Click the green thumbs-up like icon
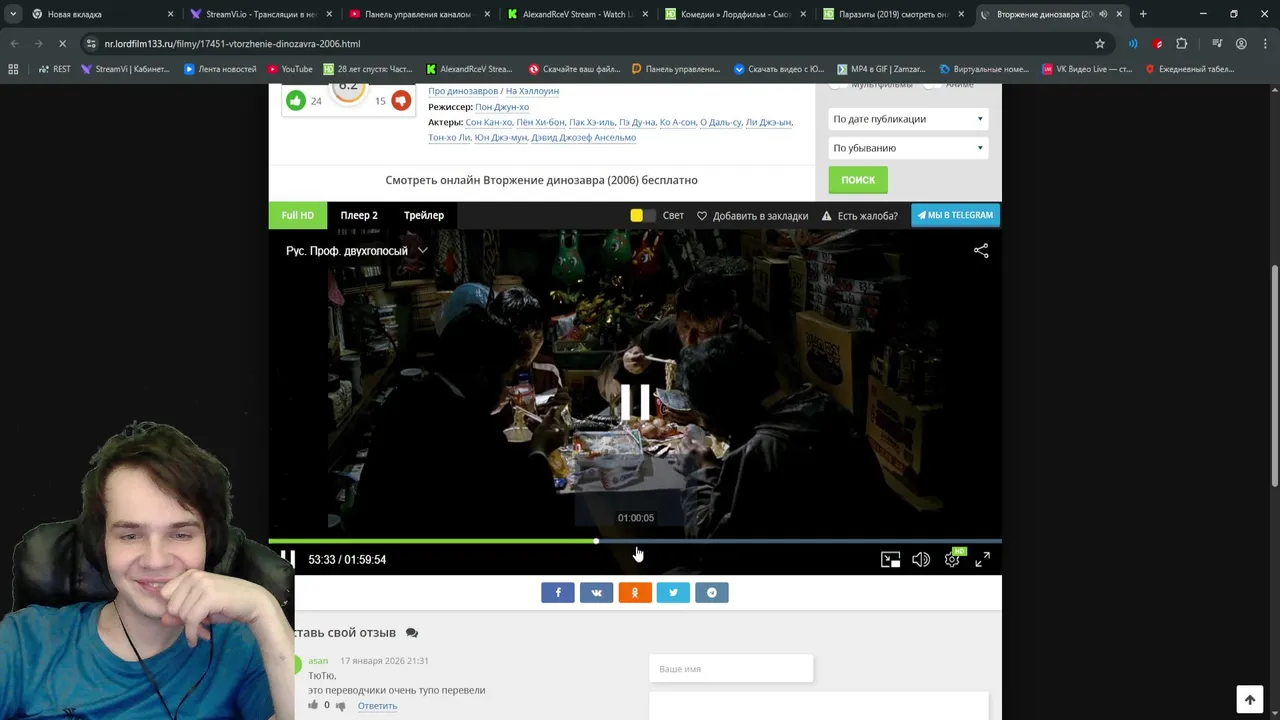 [296, 100]
